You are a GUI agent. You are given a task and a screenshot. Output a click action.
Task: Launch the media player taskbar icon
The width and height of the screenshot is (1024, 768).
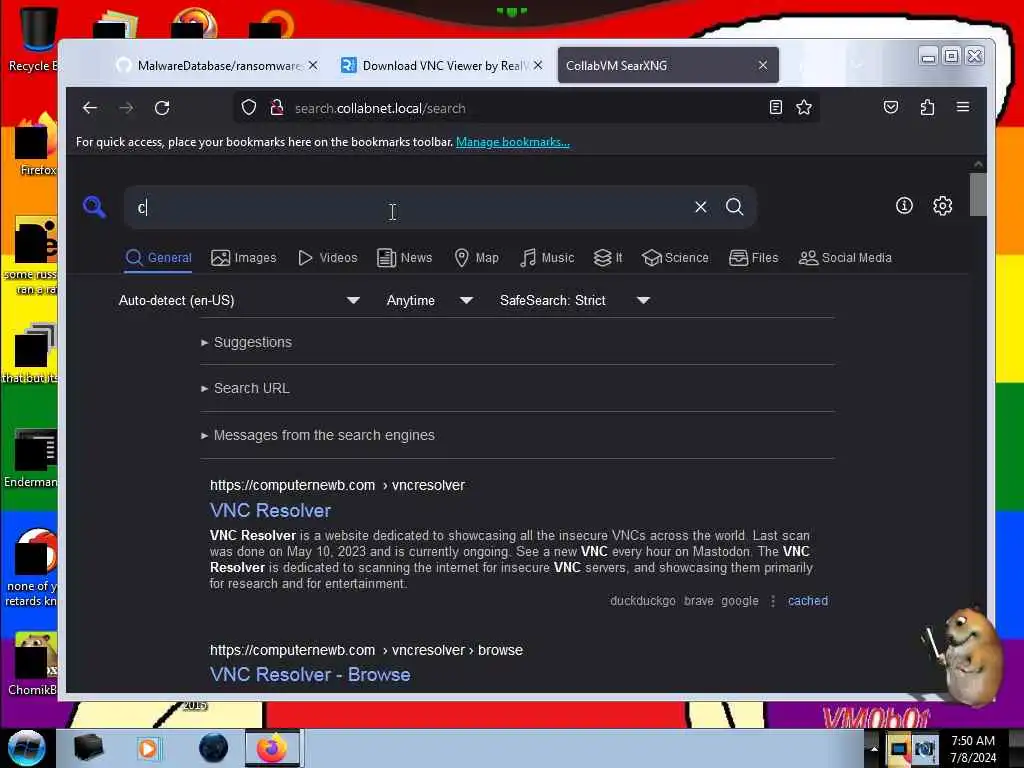[148, 748]
